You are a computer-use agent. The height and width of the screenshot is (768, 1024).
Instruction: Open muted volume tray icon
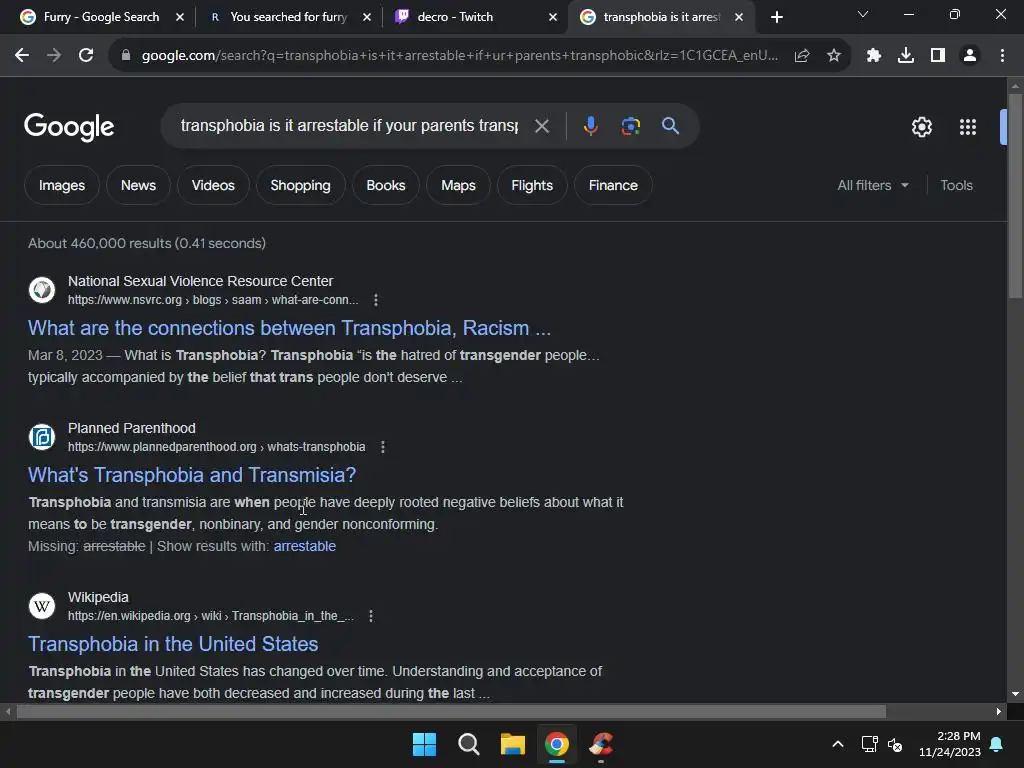click(x=895, y=744)
